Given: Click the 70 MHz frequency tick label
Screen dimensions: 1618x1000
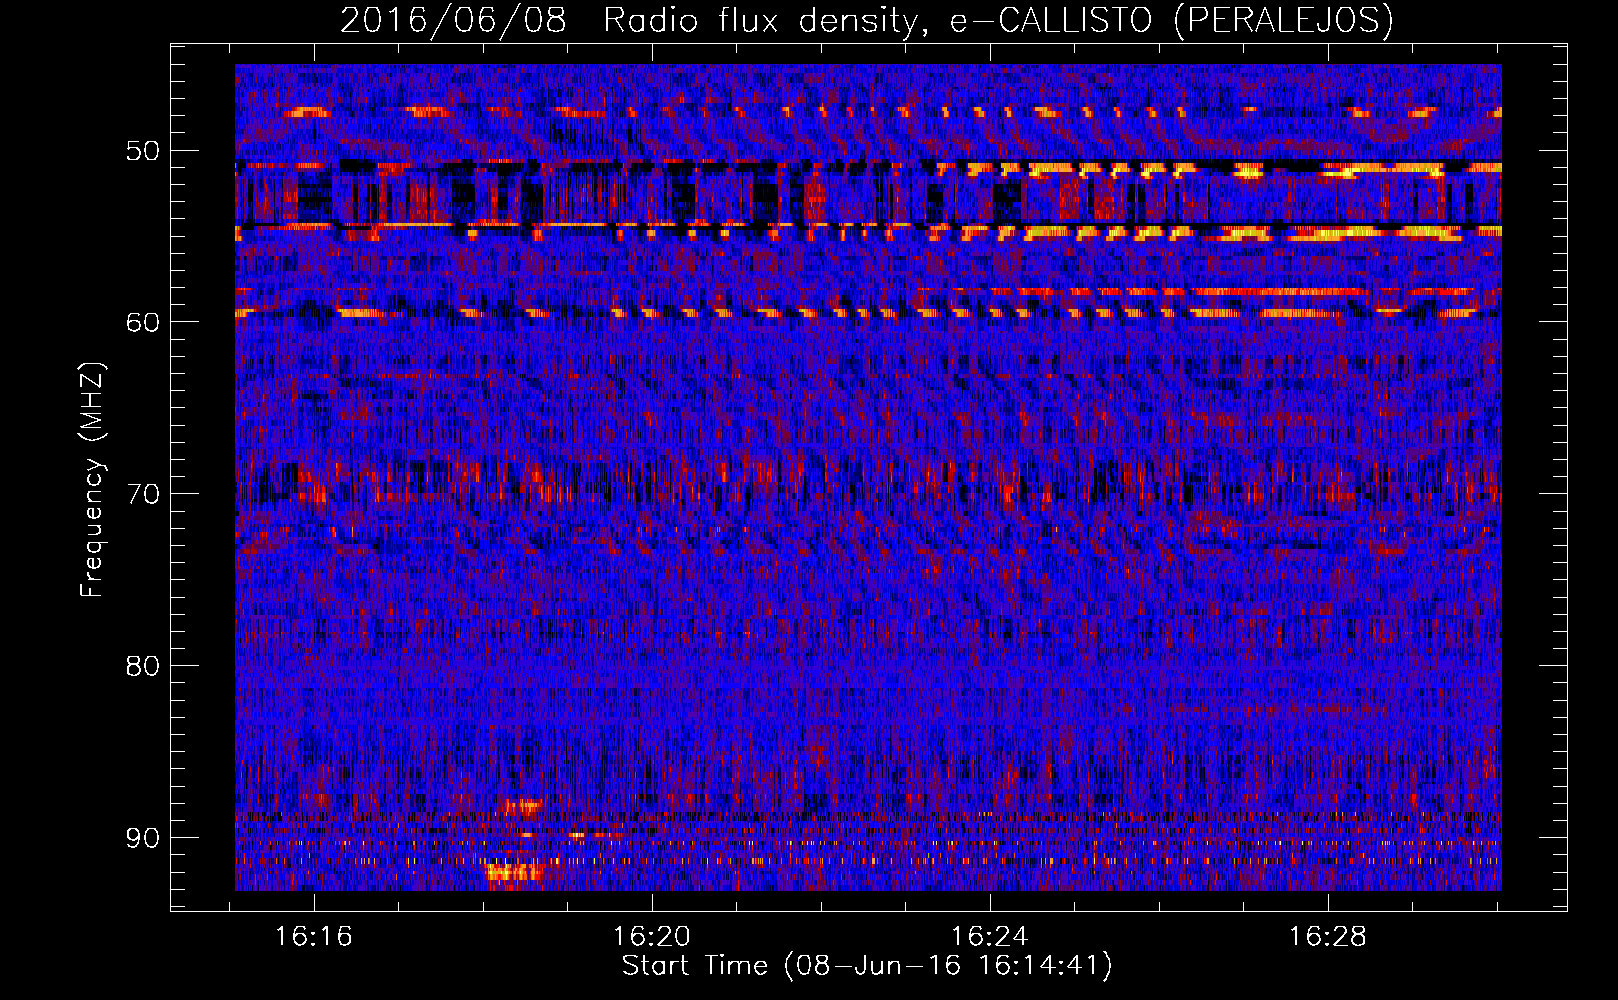Looking at the screenshot, I should click(x=142, y=494).
